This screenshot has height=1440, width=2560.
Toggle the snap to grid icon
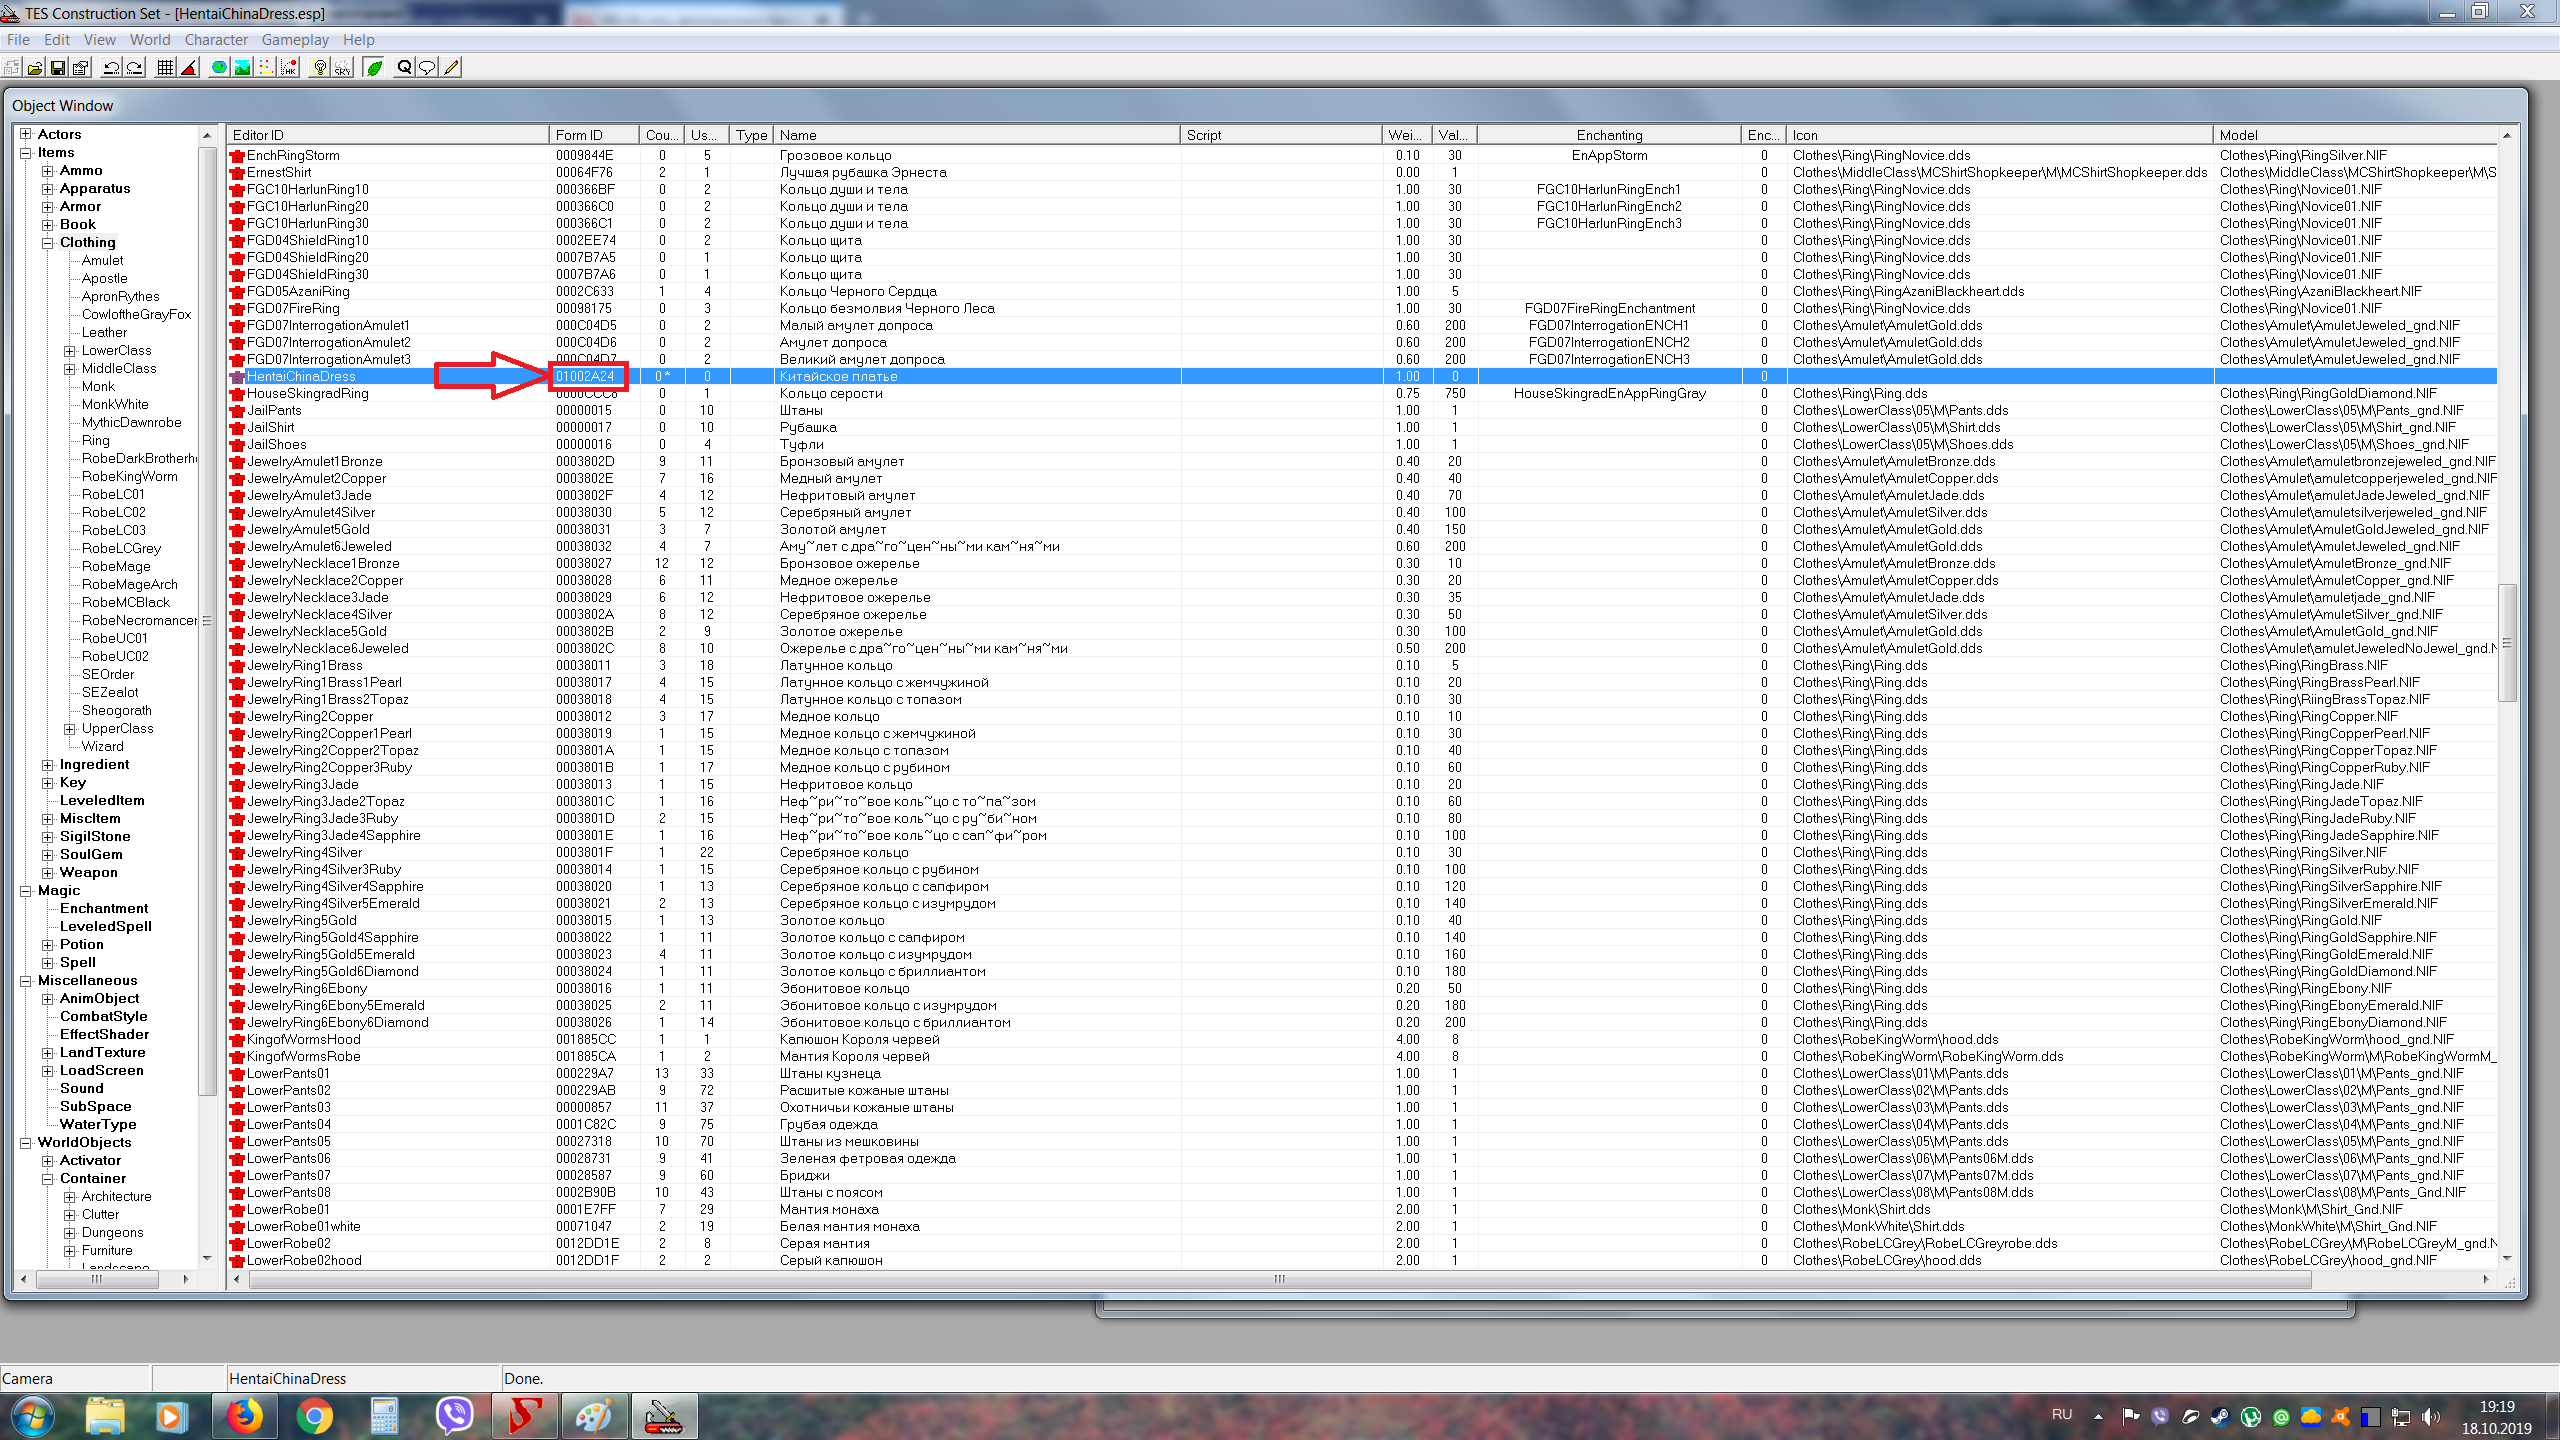click(165, 68)
